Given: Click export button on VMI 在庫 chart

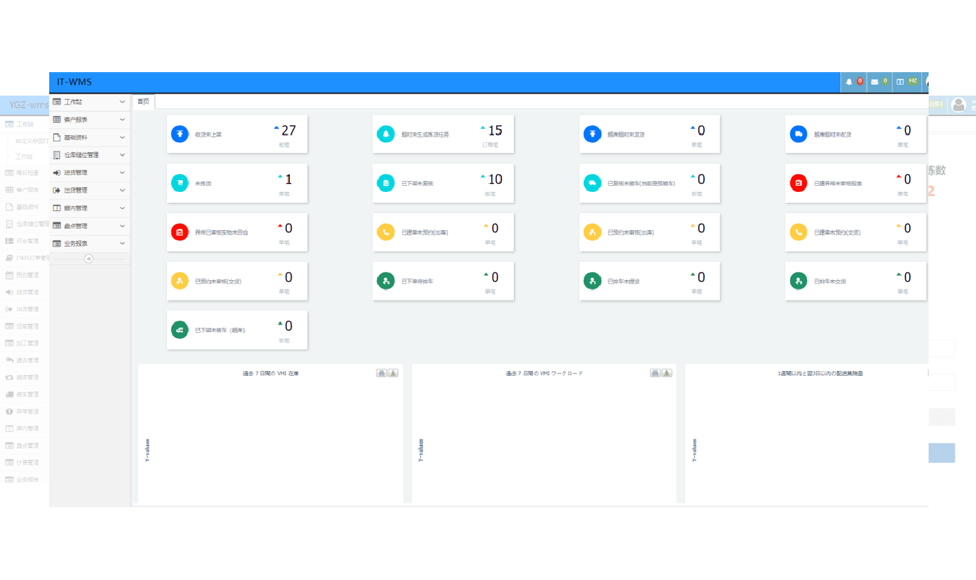Looking at the screenshot, I should 393,373.
